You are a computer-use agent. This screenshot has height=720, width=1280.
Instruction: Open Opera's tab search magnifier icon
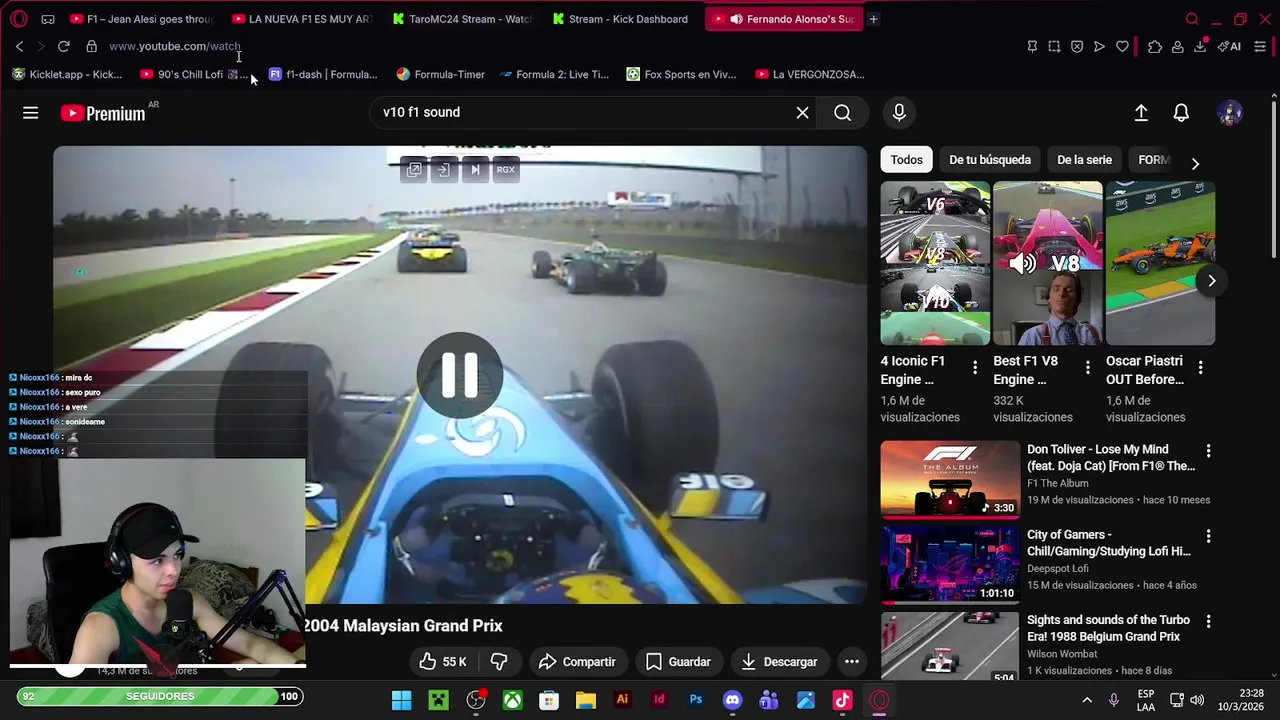pos(1192,19)
